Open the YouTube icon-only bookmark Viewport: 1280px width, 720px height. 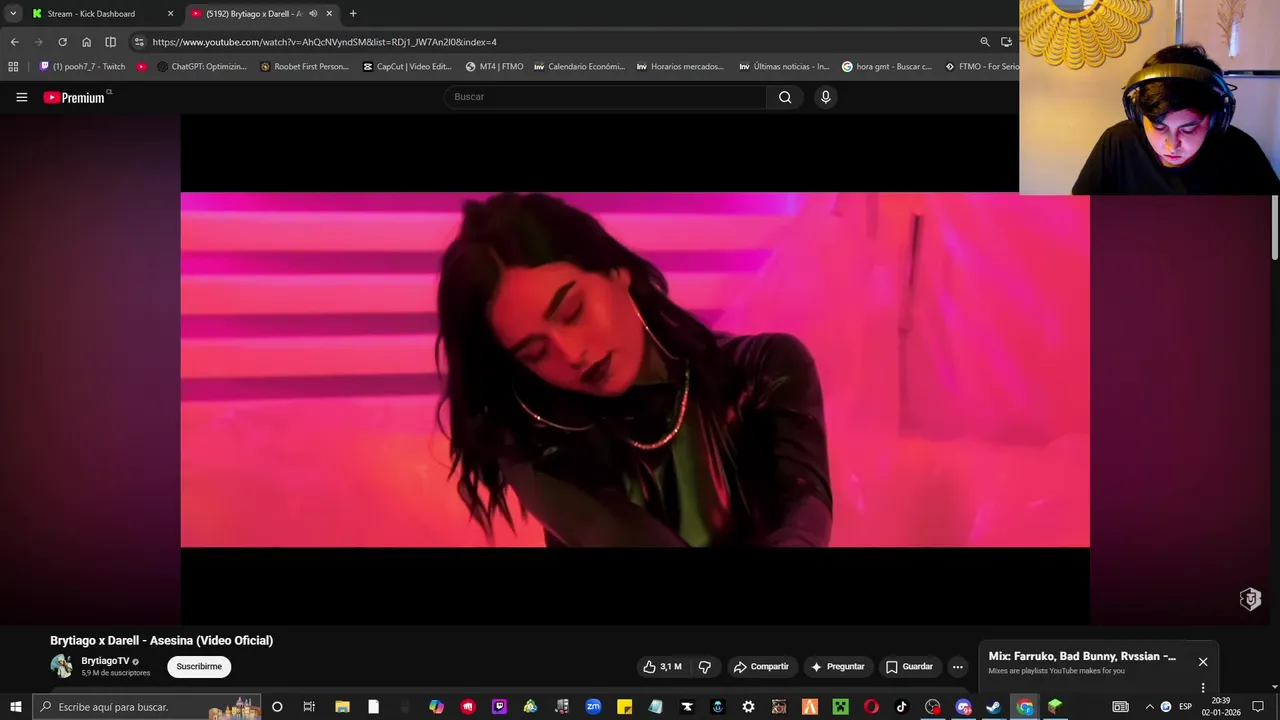[x=142, y=67]
